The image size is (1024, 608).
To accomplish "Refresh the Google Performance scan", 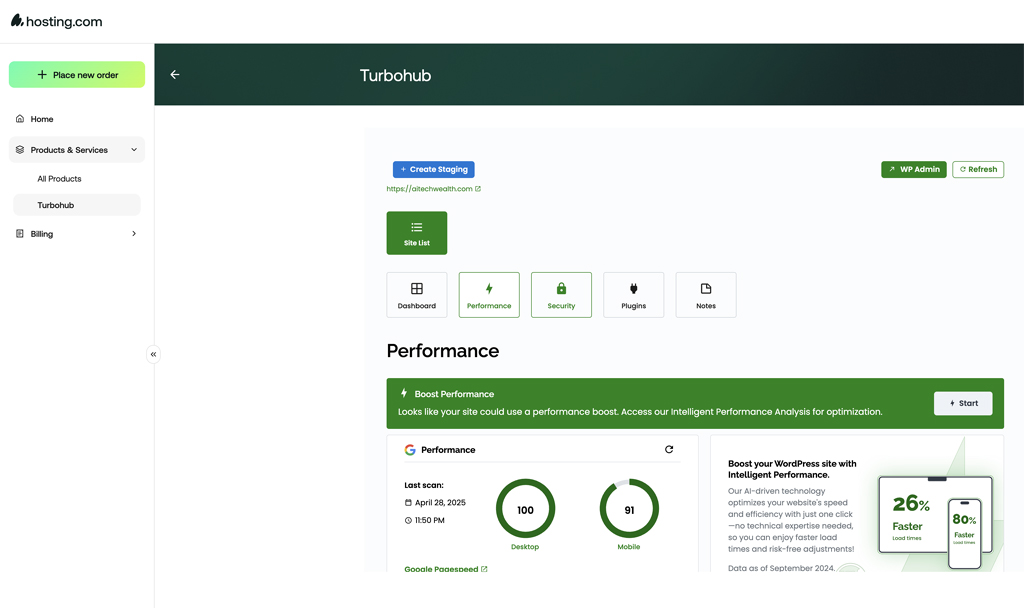I will [x=669, y=449].
